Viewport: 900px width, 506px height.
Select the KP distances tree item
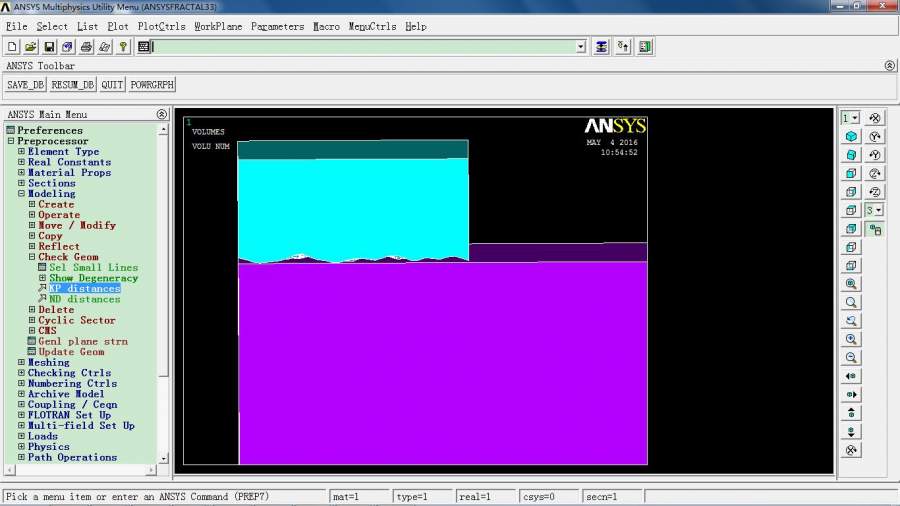point(84,289)
